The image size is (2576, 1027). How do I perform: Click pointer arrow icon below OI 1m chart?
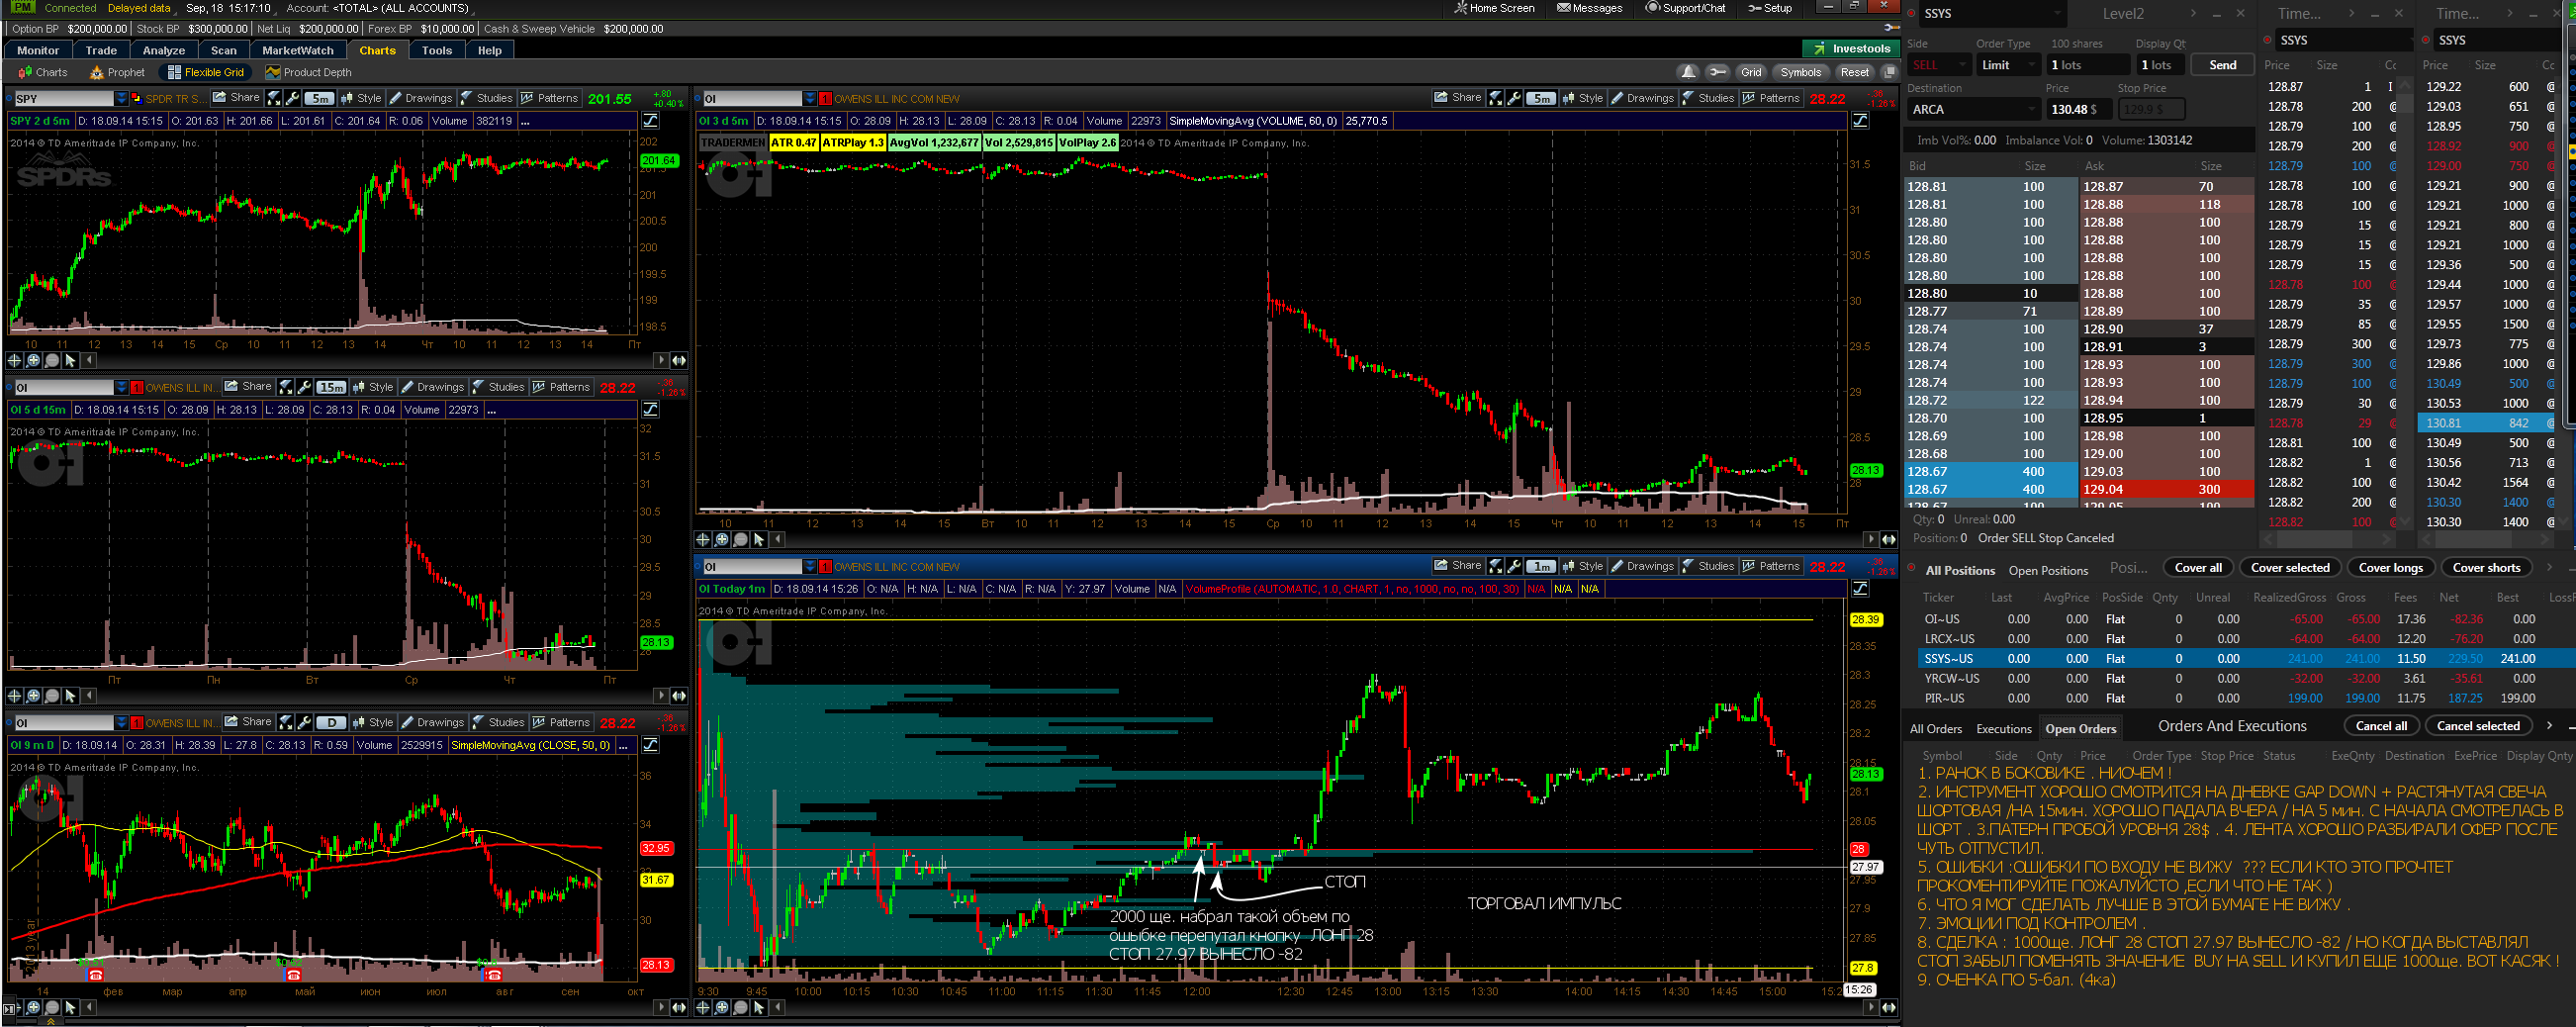tap(759, 1007)
